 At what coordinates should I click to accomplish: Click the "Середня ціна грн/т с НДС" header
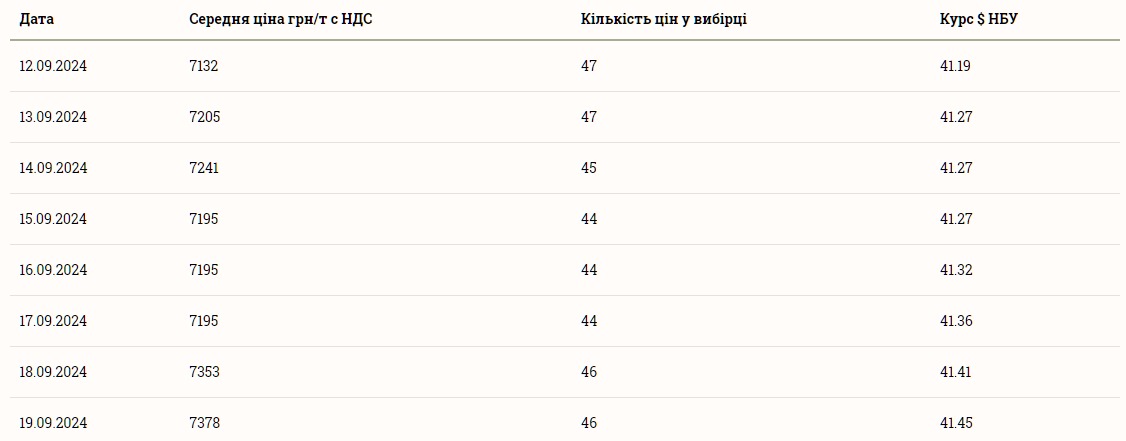tap(281, 19)
